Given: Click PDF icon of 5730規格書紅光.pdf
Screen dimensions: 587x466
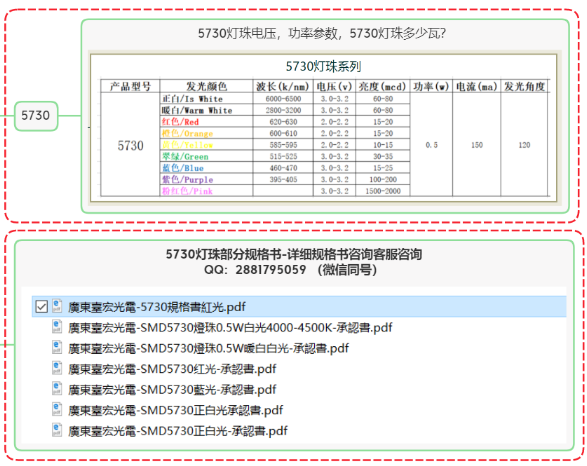Looking at the screenshot, I should 57,306.
